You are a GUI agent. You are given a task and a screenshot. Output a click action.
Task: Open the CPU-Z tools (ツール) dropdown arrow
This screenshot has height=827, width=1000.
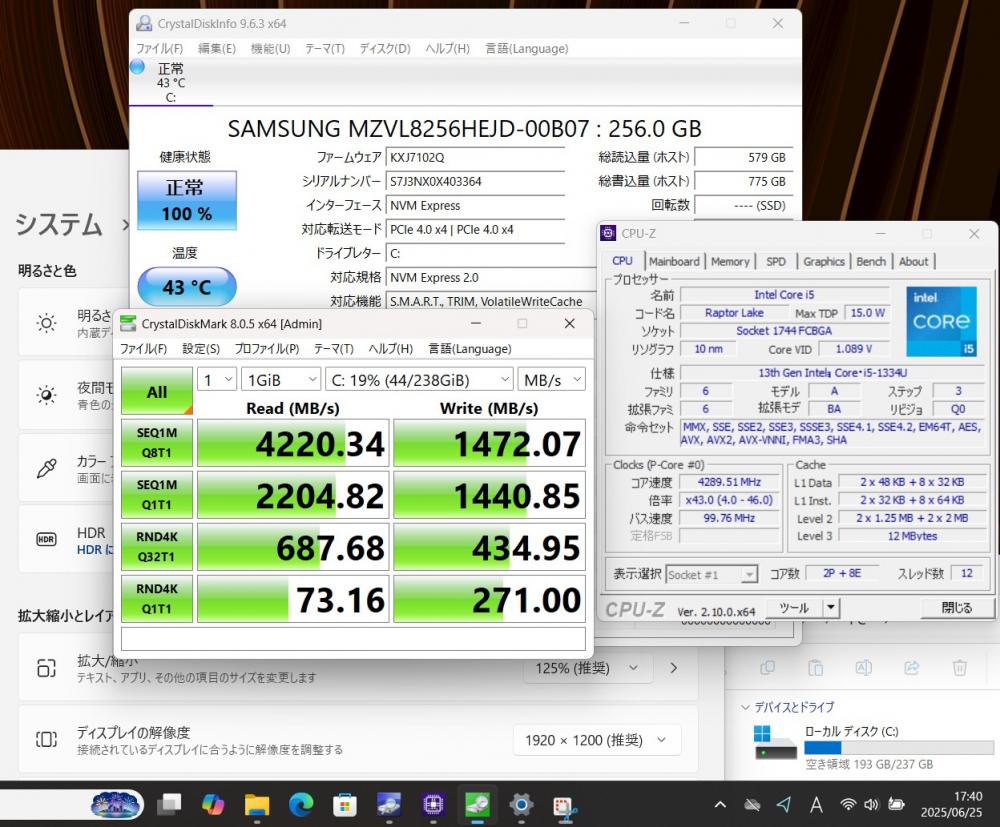[830, 607]
